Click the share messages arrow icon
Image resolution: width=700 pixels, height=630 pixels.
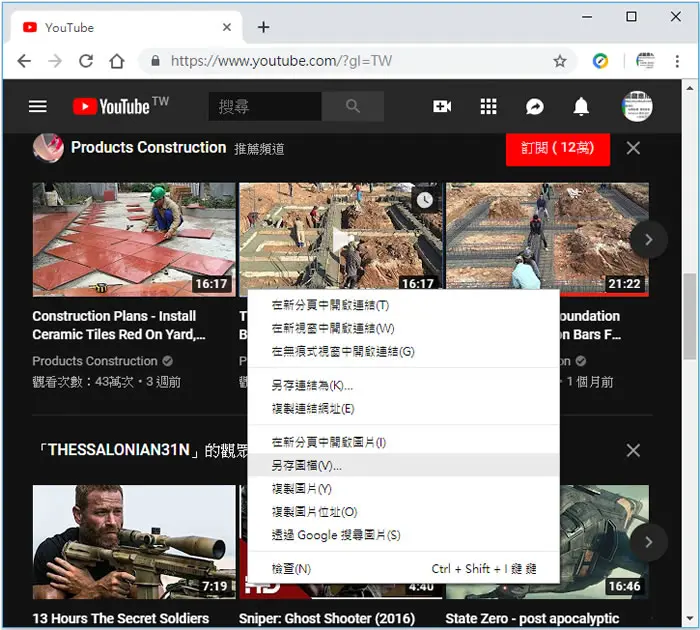tap(535, 106)
